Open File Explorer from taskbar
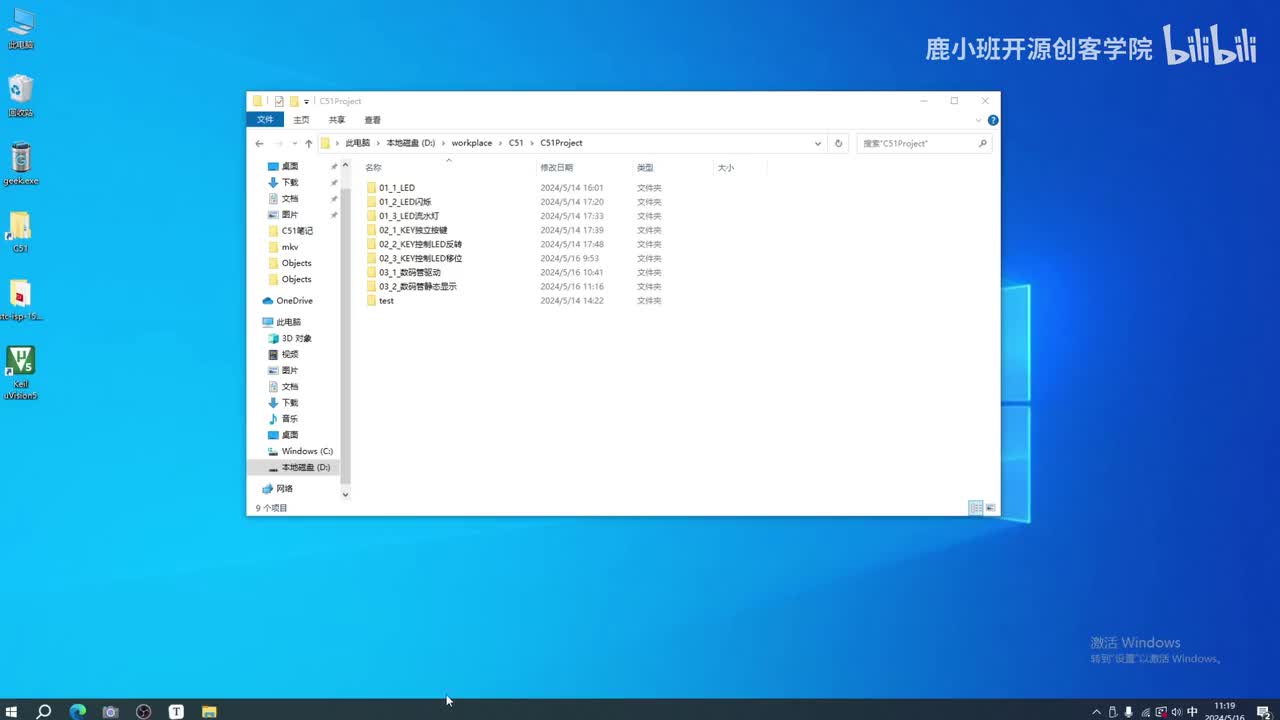Image resolution: width=1280 pixels, height=720 pixels. (209, 711)
